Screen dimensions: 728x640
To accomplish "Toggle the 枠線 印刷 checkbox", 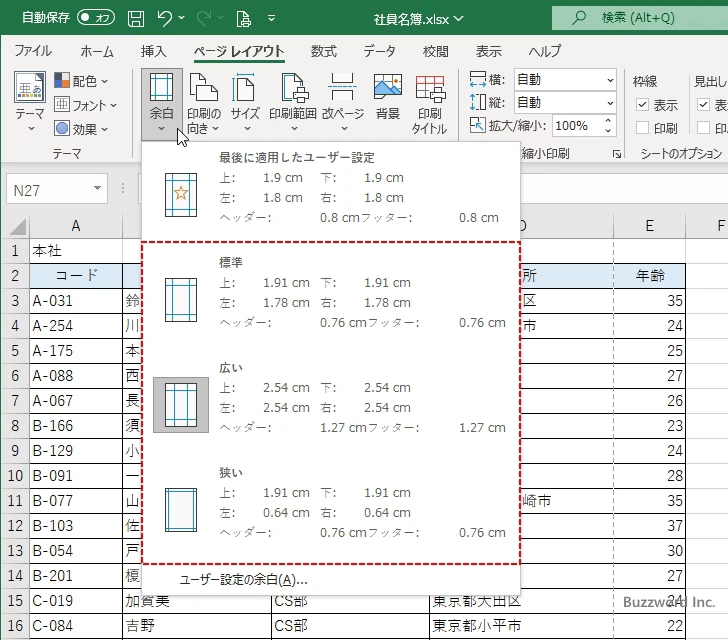I will coord(642,128).
